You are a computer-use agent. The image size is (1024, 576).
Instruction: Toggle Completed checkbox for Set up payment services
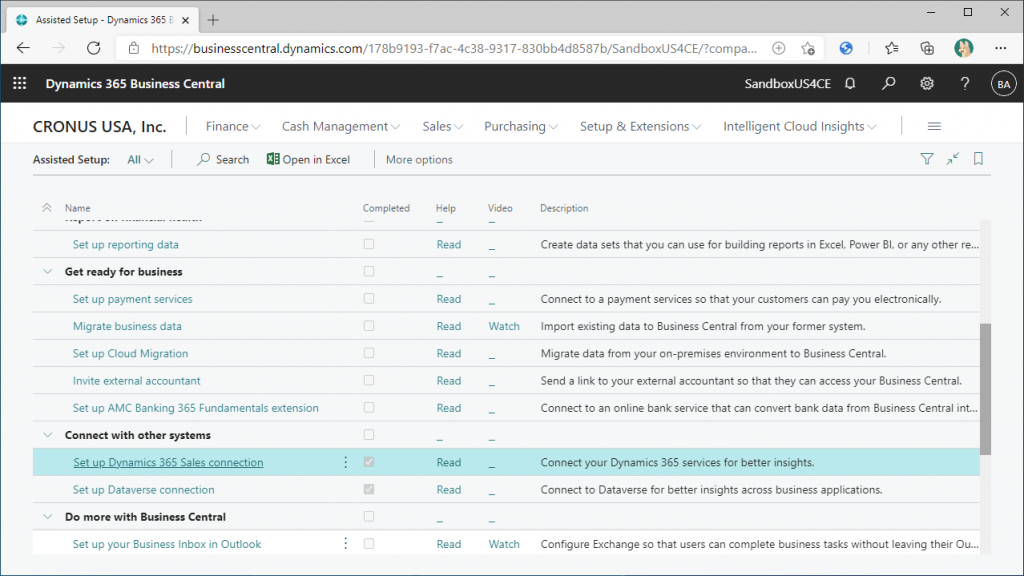pyautogui.click(x=369, y=298)
